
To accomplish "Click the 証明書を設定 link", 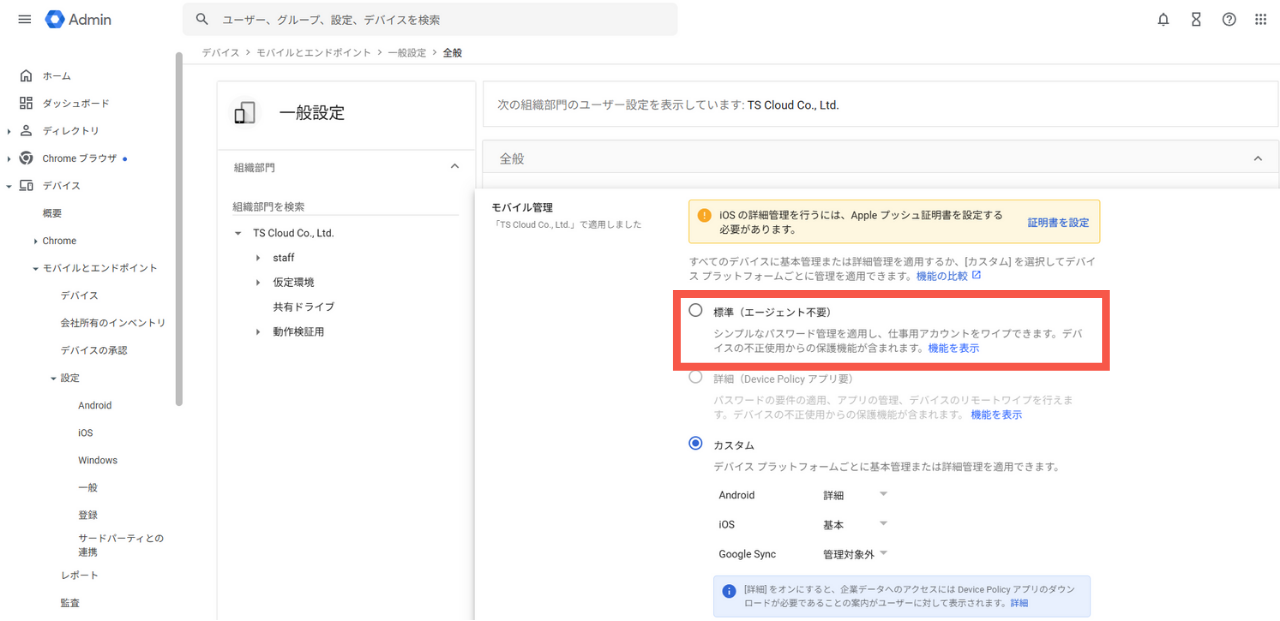I will (1058, 222).
